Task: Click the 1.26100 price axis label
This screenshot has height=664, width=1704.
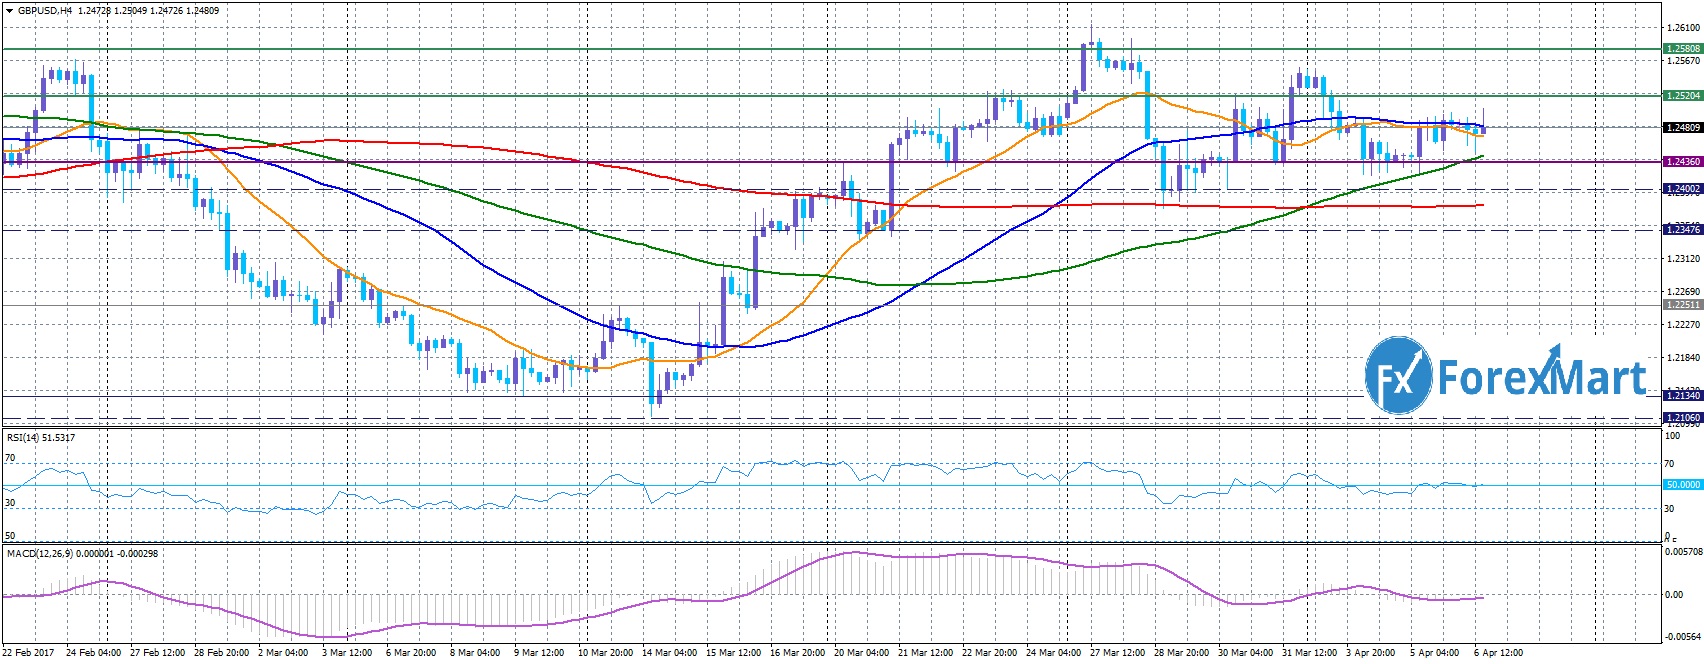Action: coord(1685,28)
